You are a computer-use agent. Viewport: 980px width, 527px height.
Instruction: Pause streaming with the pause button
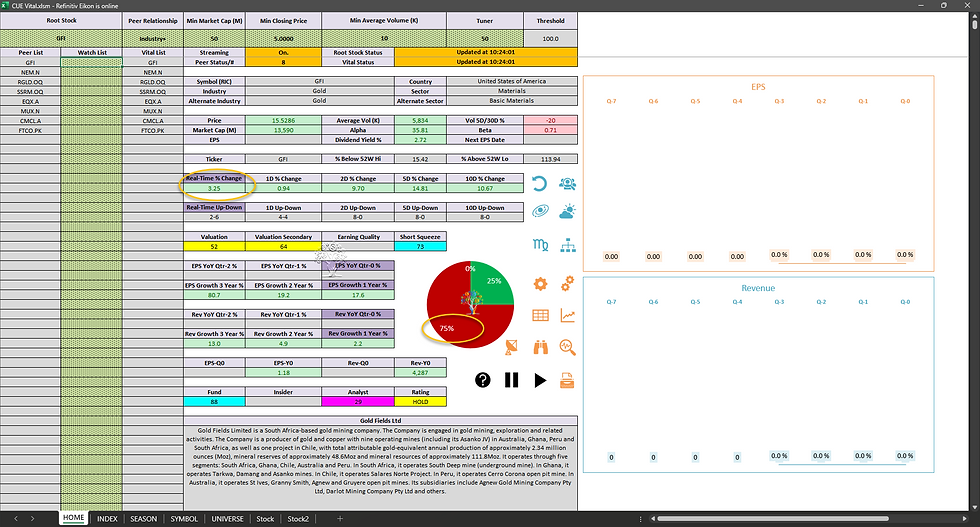(511, 379)
